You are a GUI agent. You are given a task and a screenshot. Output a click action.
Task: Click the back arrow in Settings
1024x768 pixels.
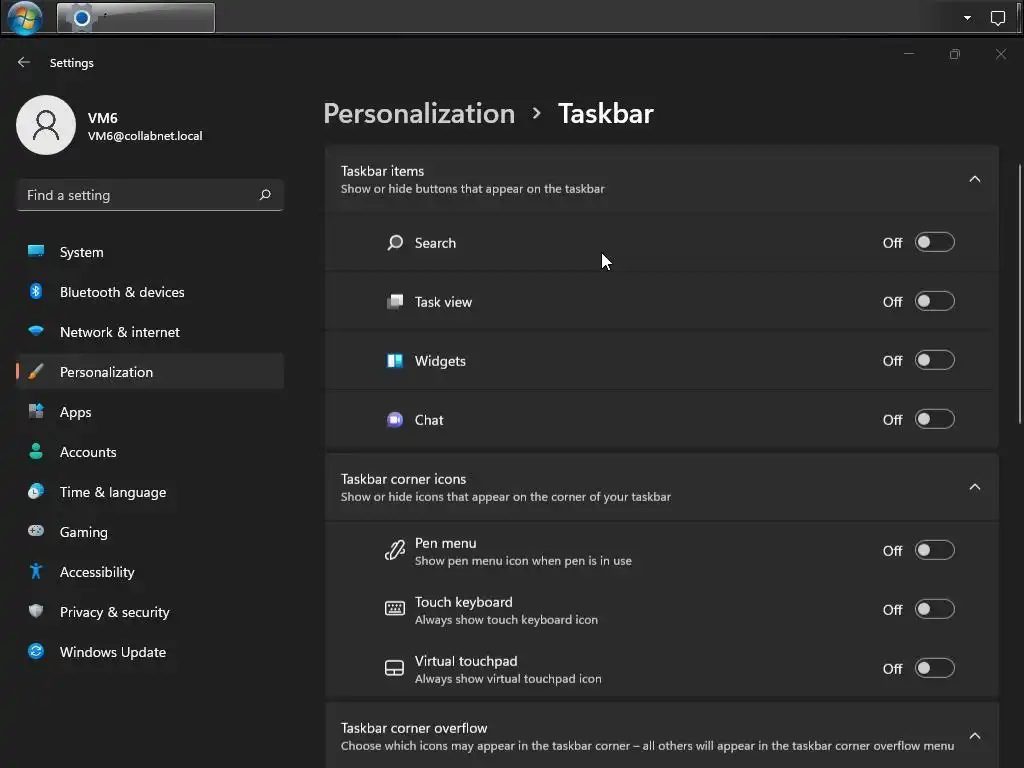(x=24, y=62)
